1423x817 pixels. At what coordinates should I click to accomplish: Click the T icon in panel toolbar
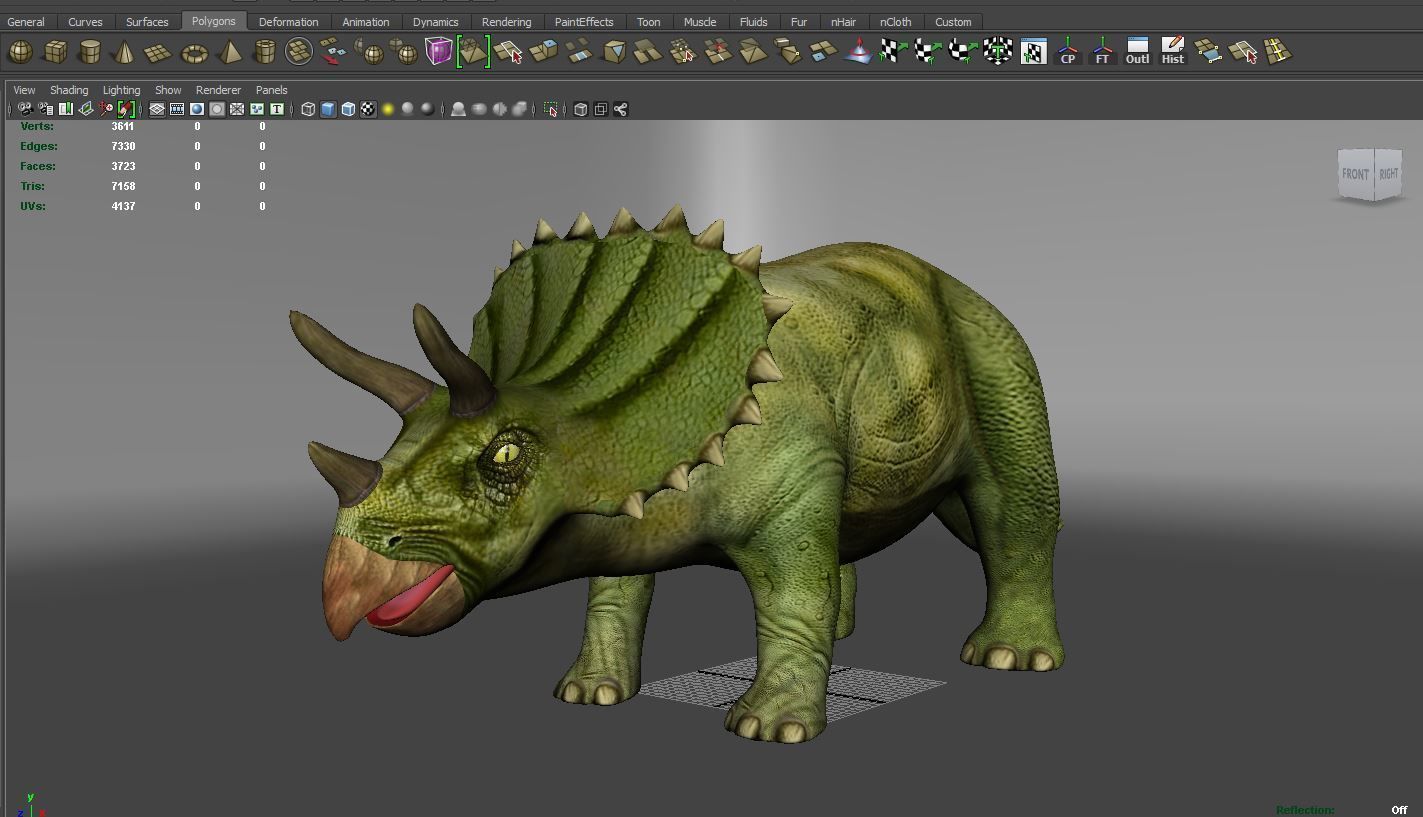277,109
